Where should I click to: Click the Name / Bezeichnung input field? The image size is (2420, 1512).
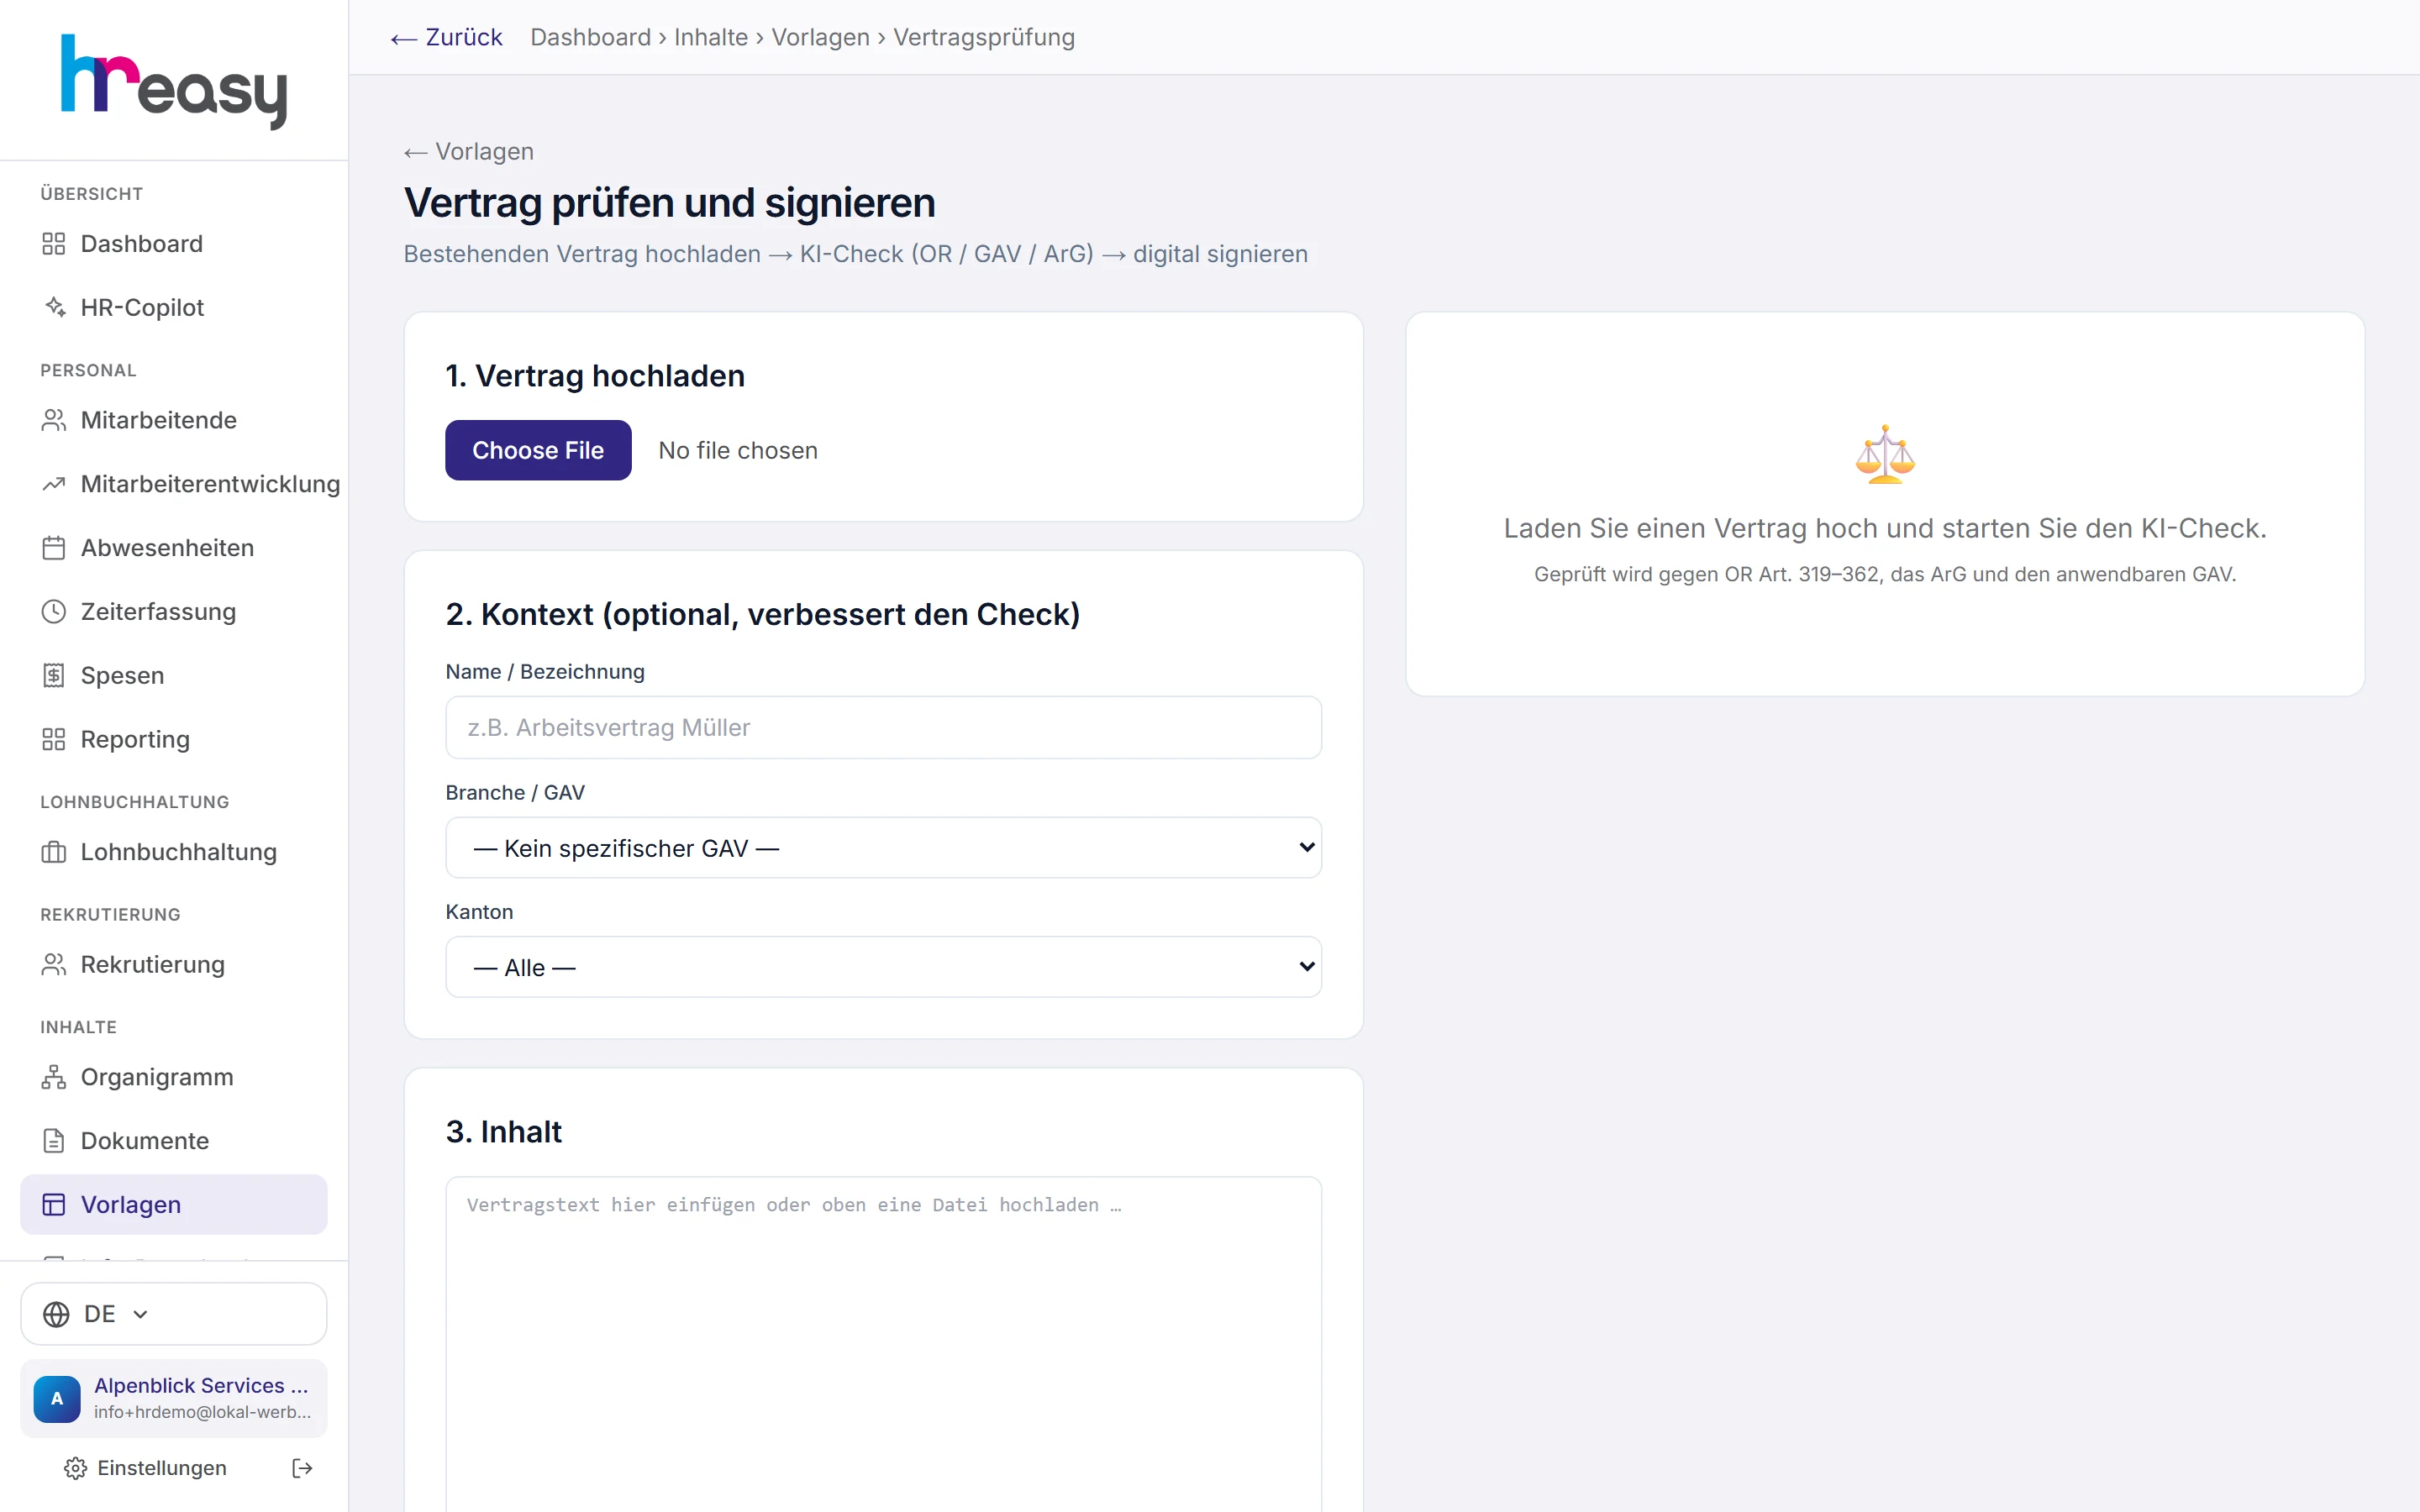click(x=883, y=727)
